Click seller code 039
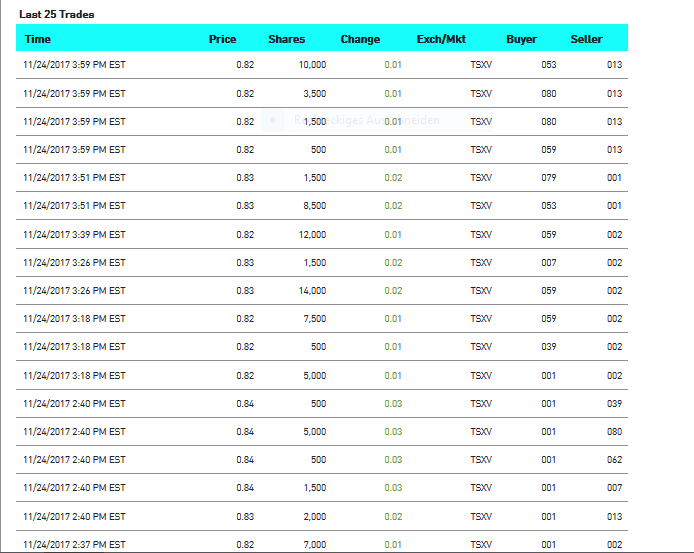This screenshot has width=694, height=553. click(x=614, y=404)
